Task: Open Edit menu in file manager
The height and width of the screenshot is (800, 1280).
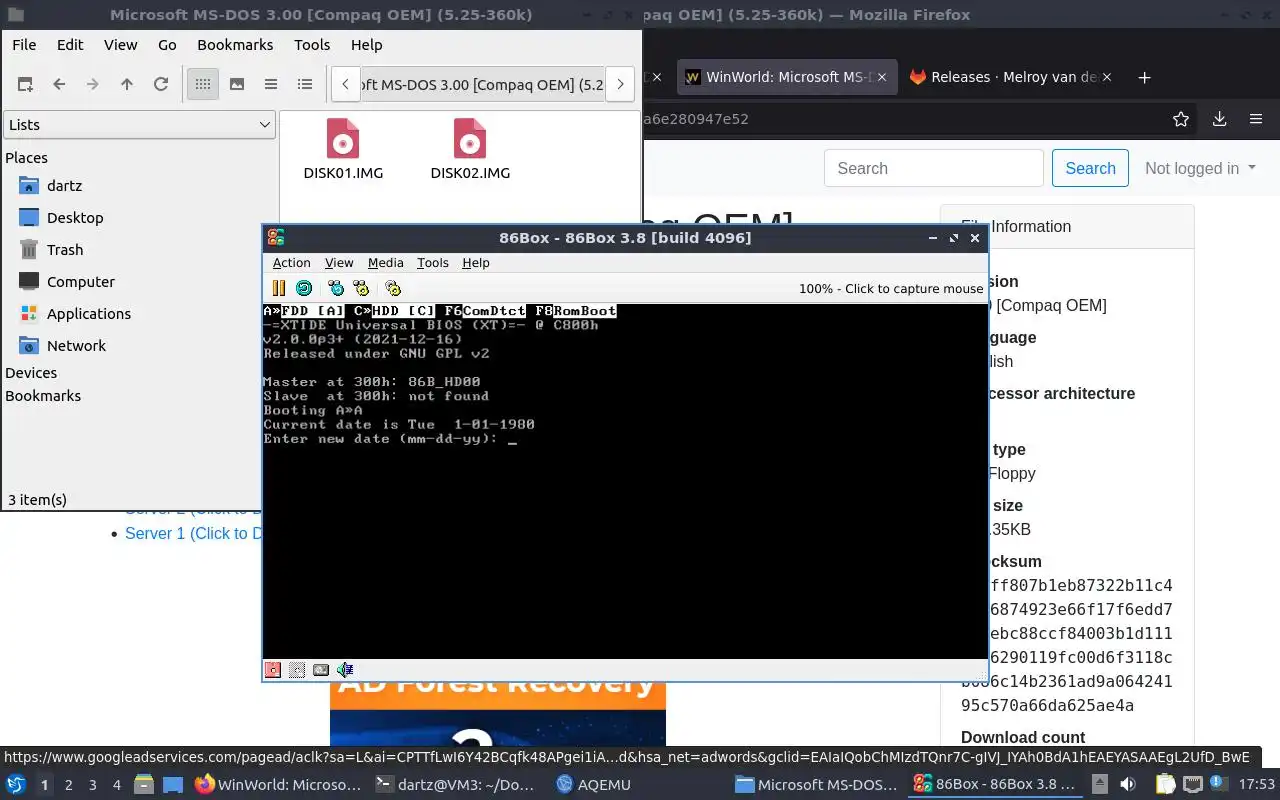Action: point(70,45)
